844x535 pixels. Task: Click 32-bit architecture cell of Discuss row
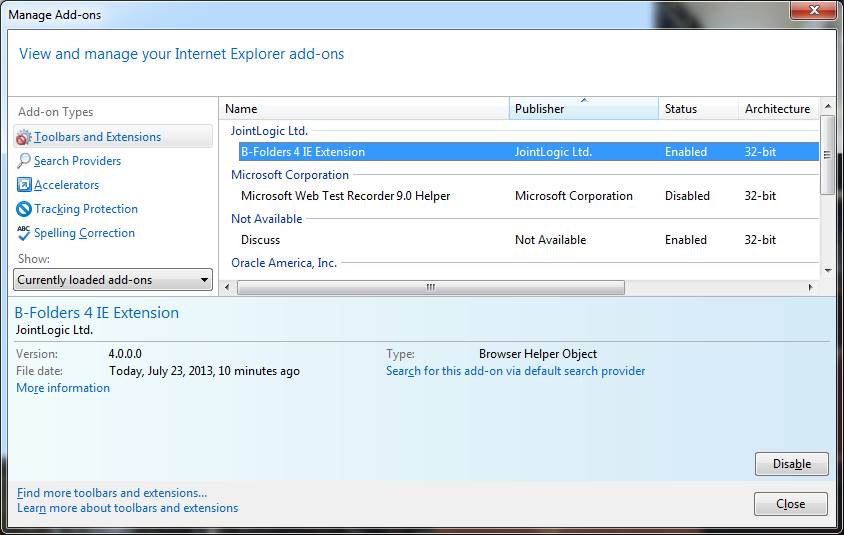(x=760, y=240)
